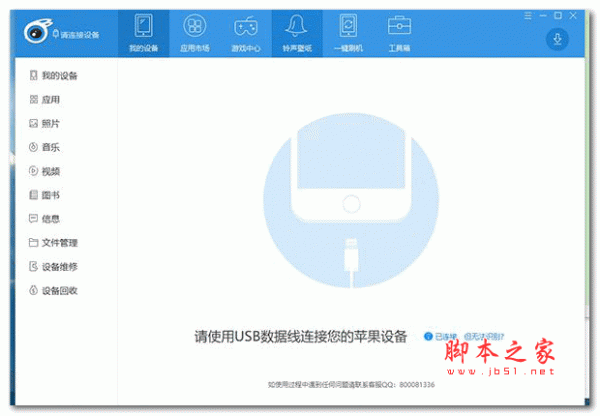The width and height of the screenshot is (600, 416).
Task: Open 音乐 music in the sidebar
Action: click(x=45, y=147)
